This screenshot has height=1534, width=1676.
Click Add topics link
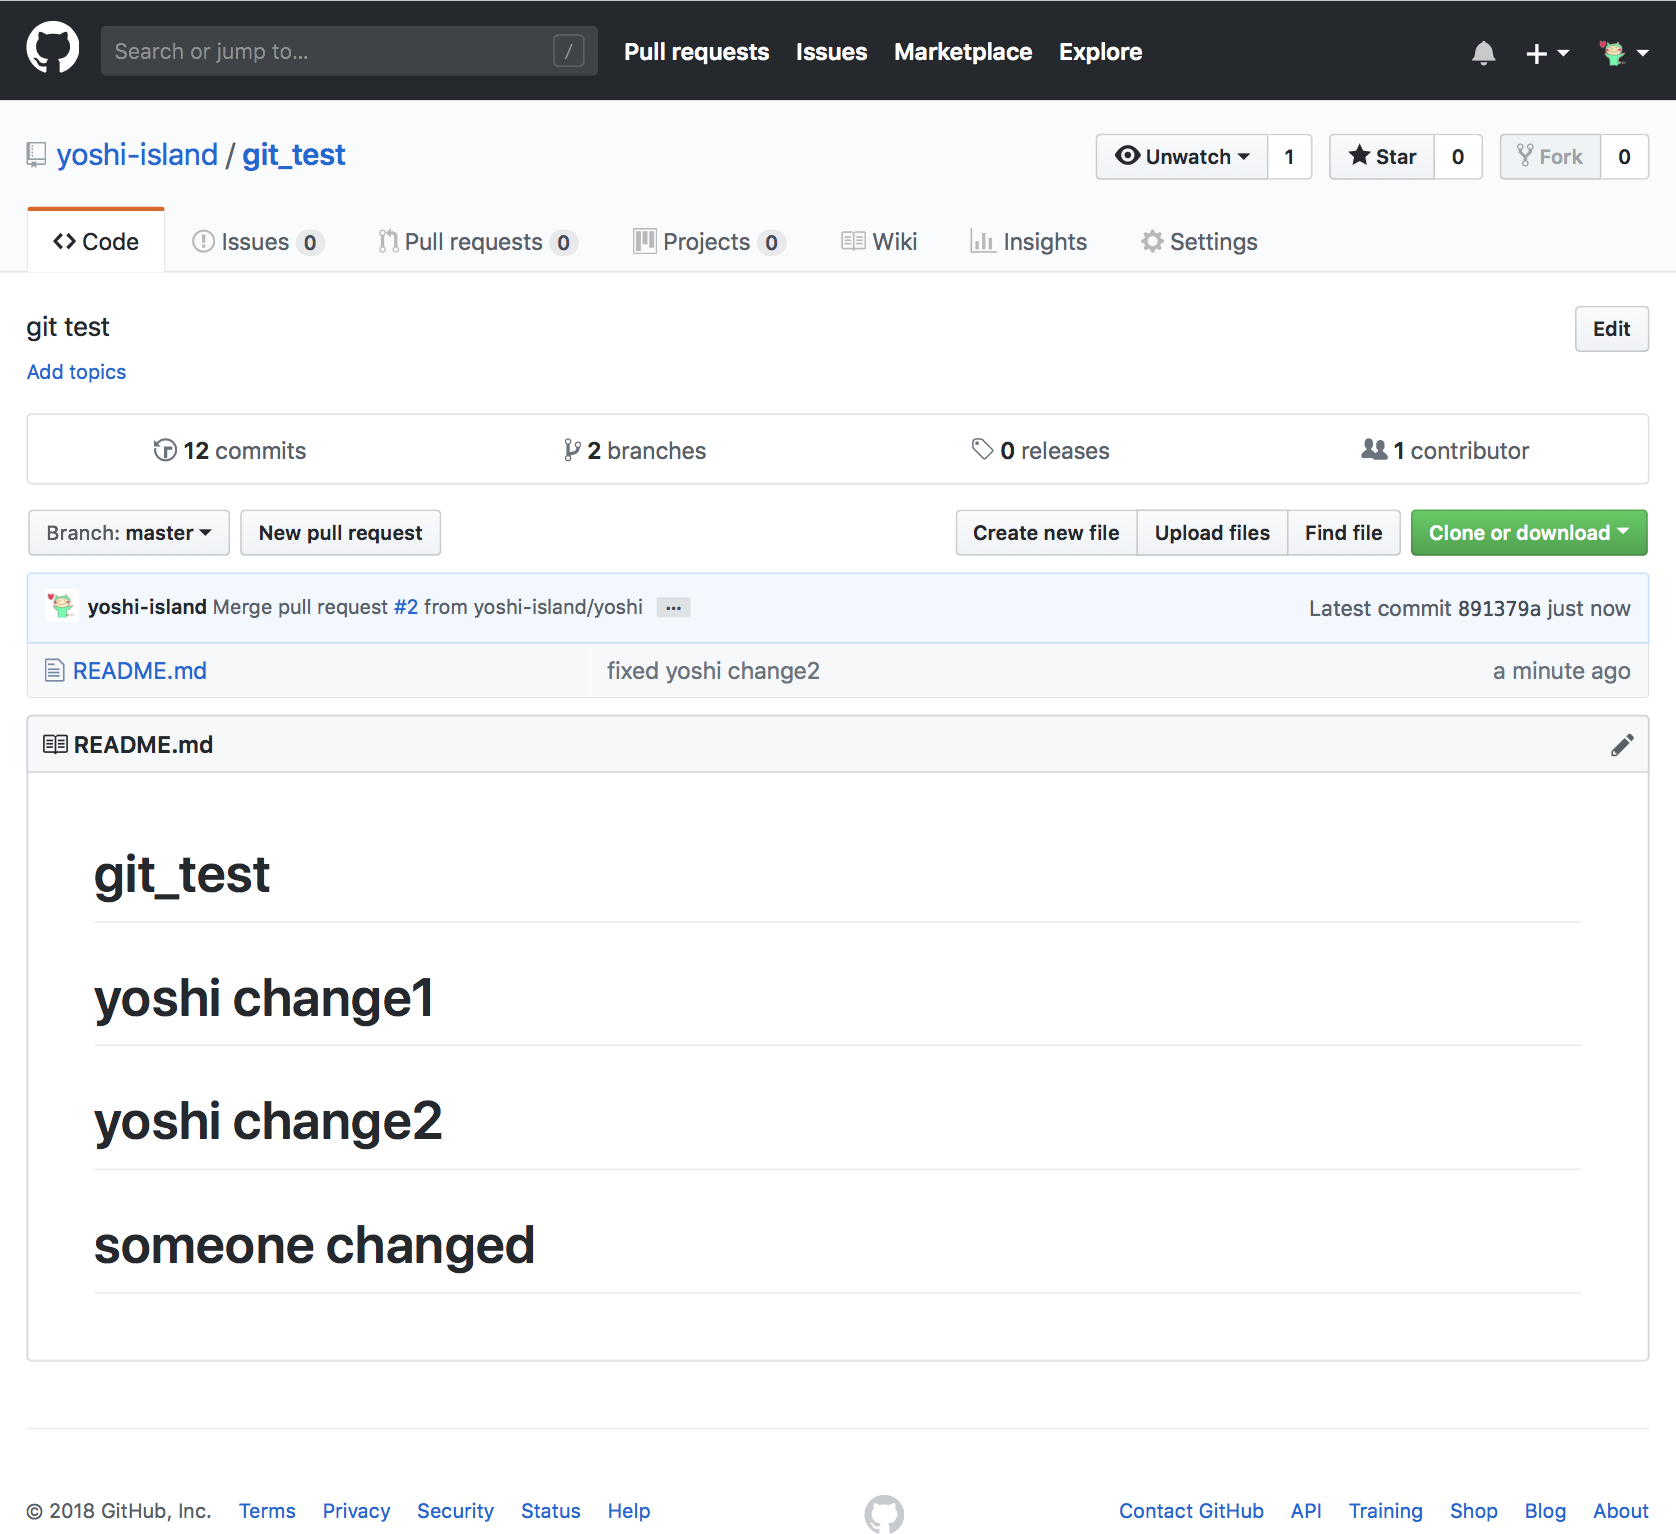[x=76, y=372]
